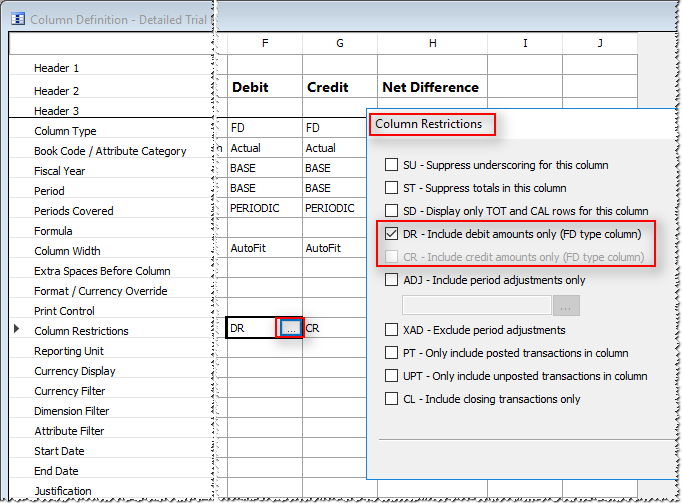
Task: Select the Column Type cell showing FD in column F
Action: click(264, 129)
